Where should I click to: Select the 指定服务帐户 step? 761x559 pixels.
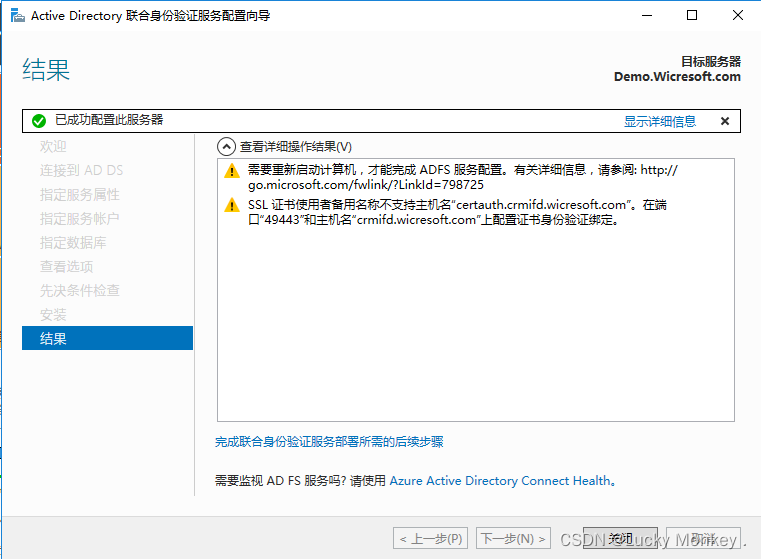tap(80, 218)
